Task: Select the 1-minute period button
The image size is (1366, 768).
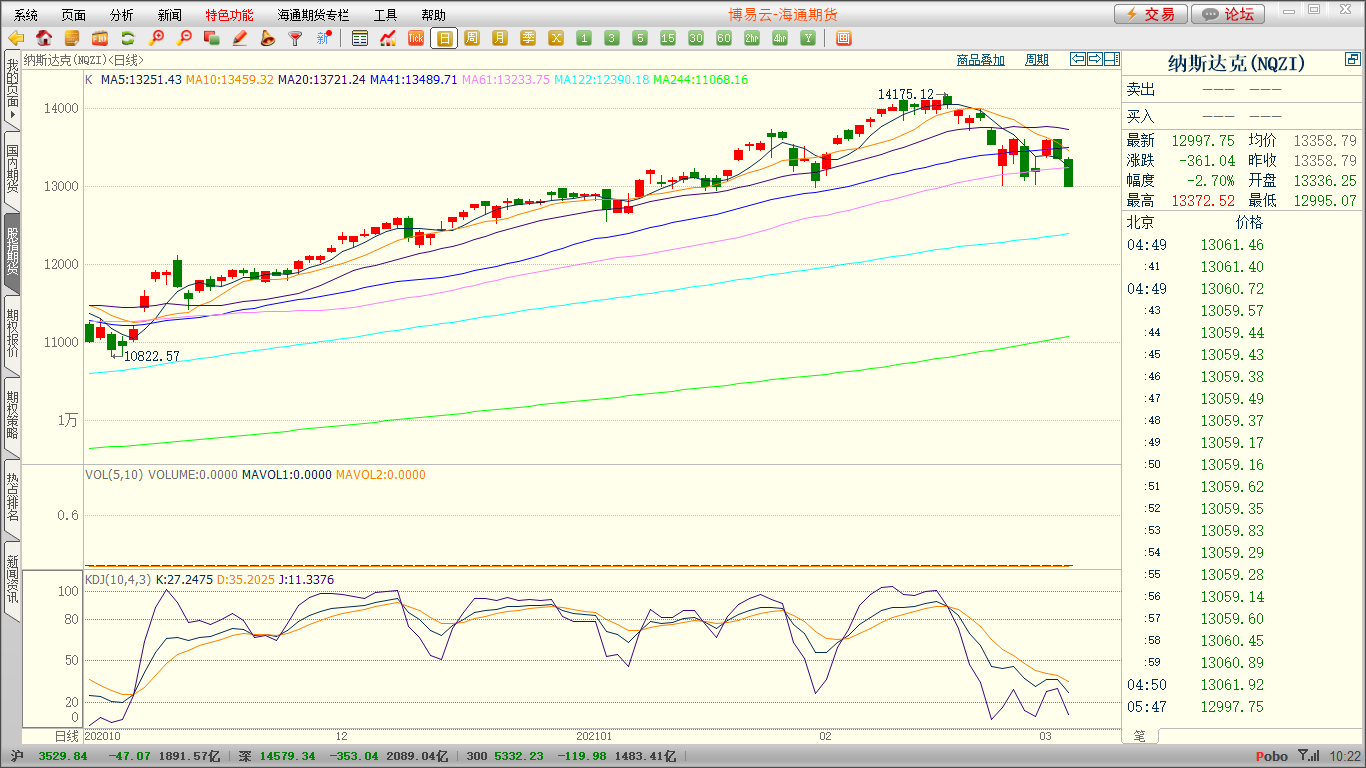Action: click(584, 38)
